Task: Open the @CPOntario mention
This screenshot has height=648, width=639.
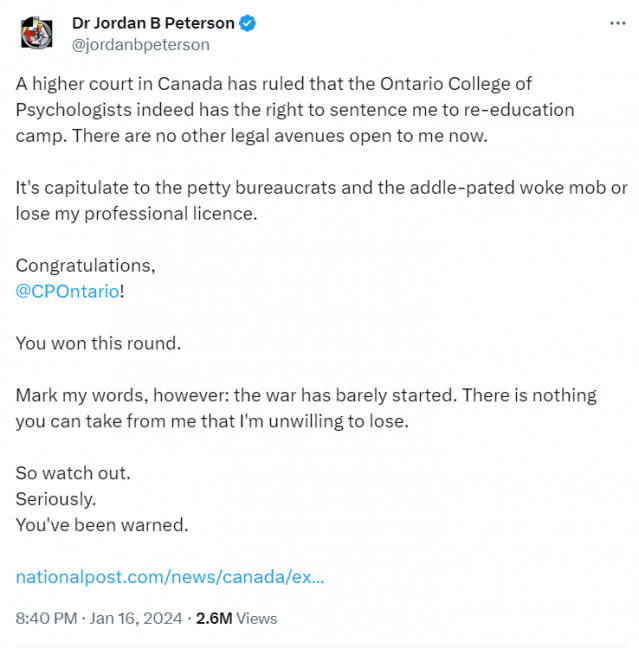Action: [67, 291]
